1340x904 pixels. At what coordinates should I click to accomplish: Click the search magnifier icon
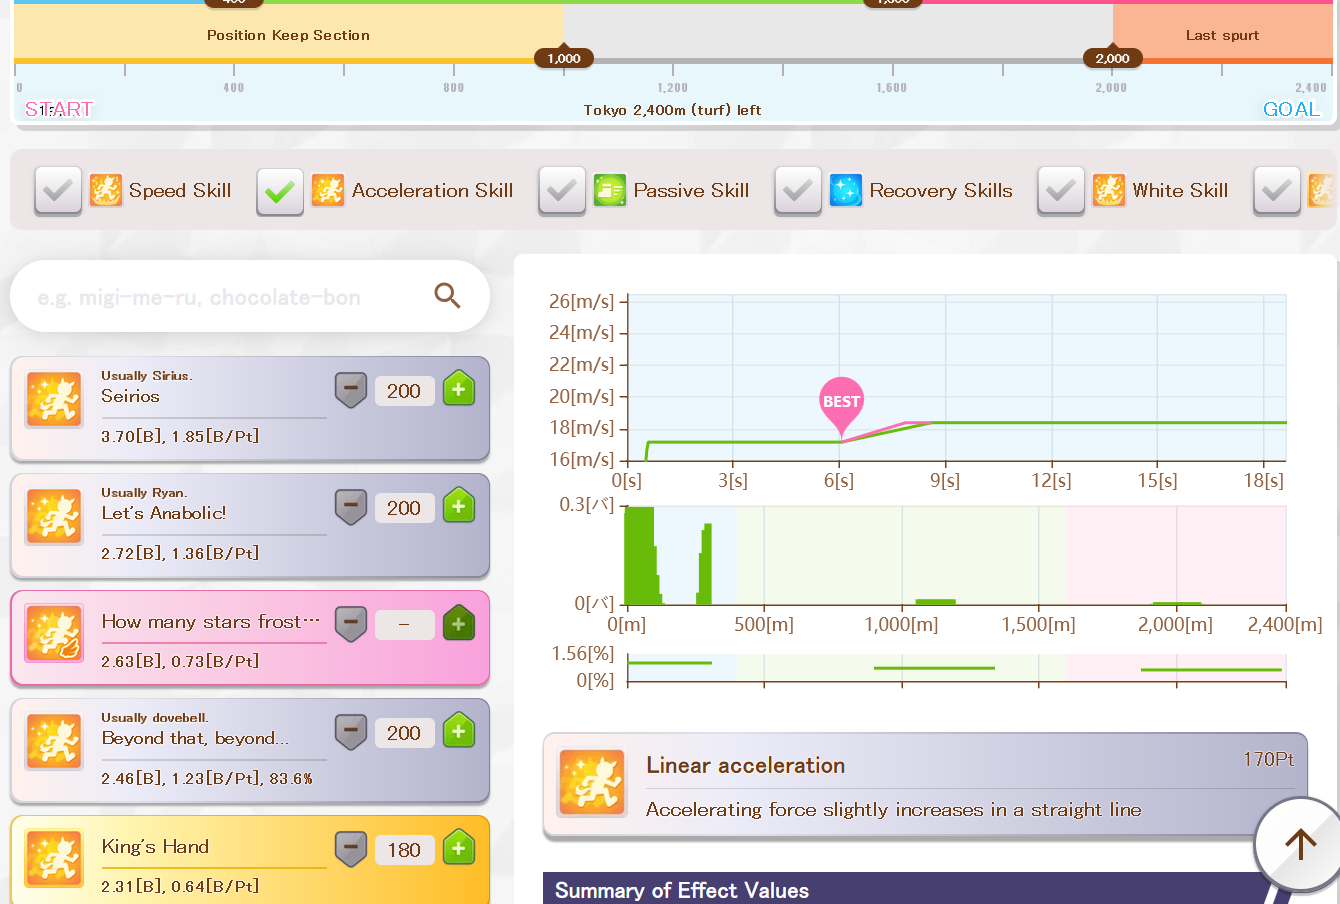click(447, 296)
